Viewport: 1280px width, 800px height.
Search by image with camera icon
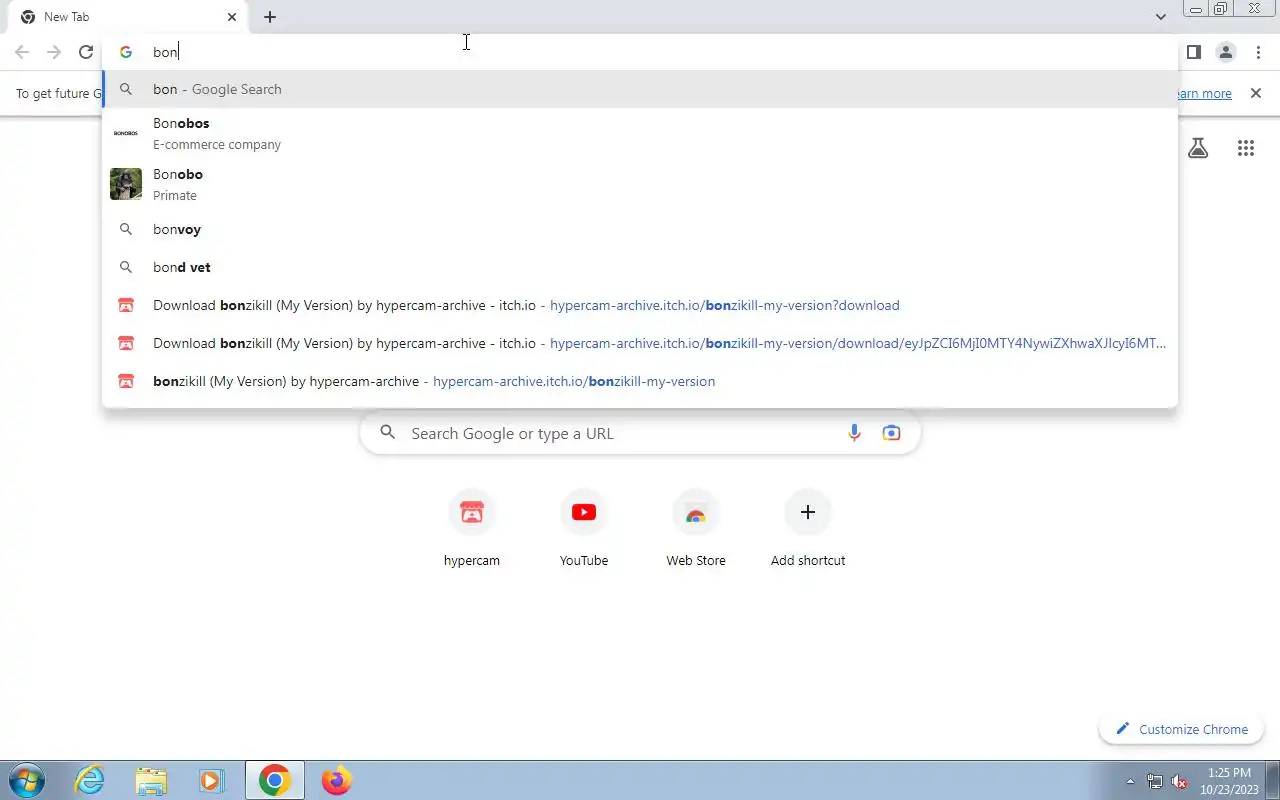891,433
